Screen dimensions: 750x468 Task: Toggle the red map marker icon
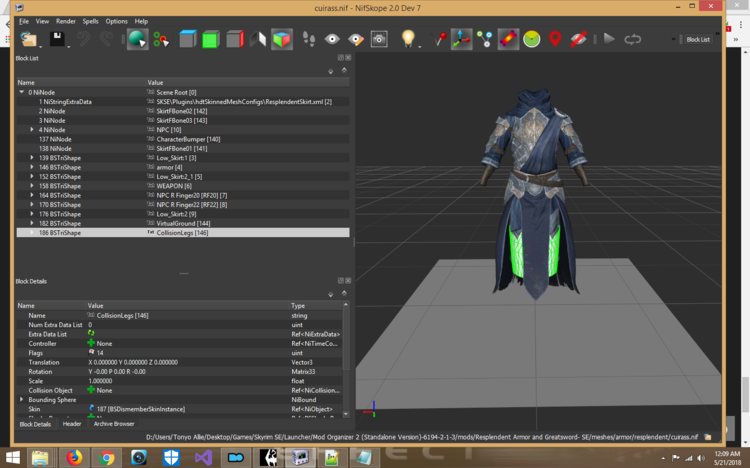coord(555,39)
